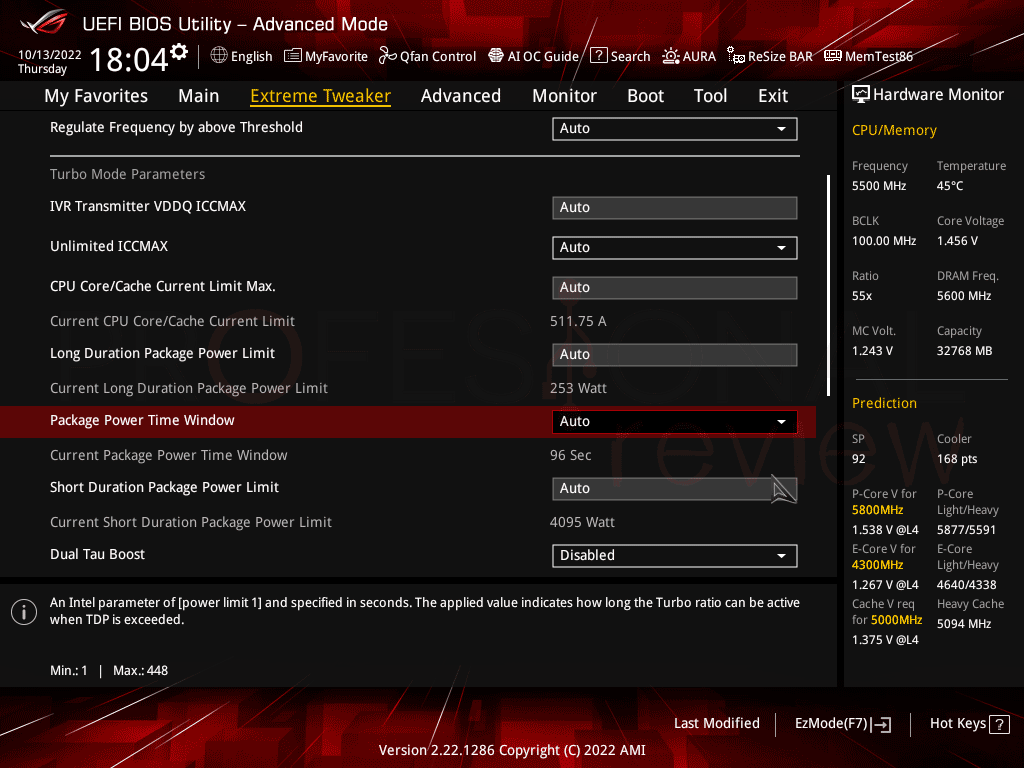The height and width of the screenshot is (768, 1024).
Task: Select Unlimited ICCMAX label
Action: point(109,246)
